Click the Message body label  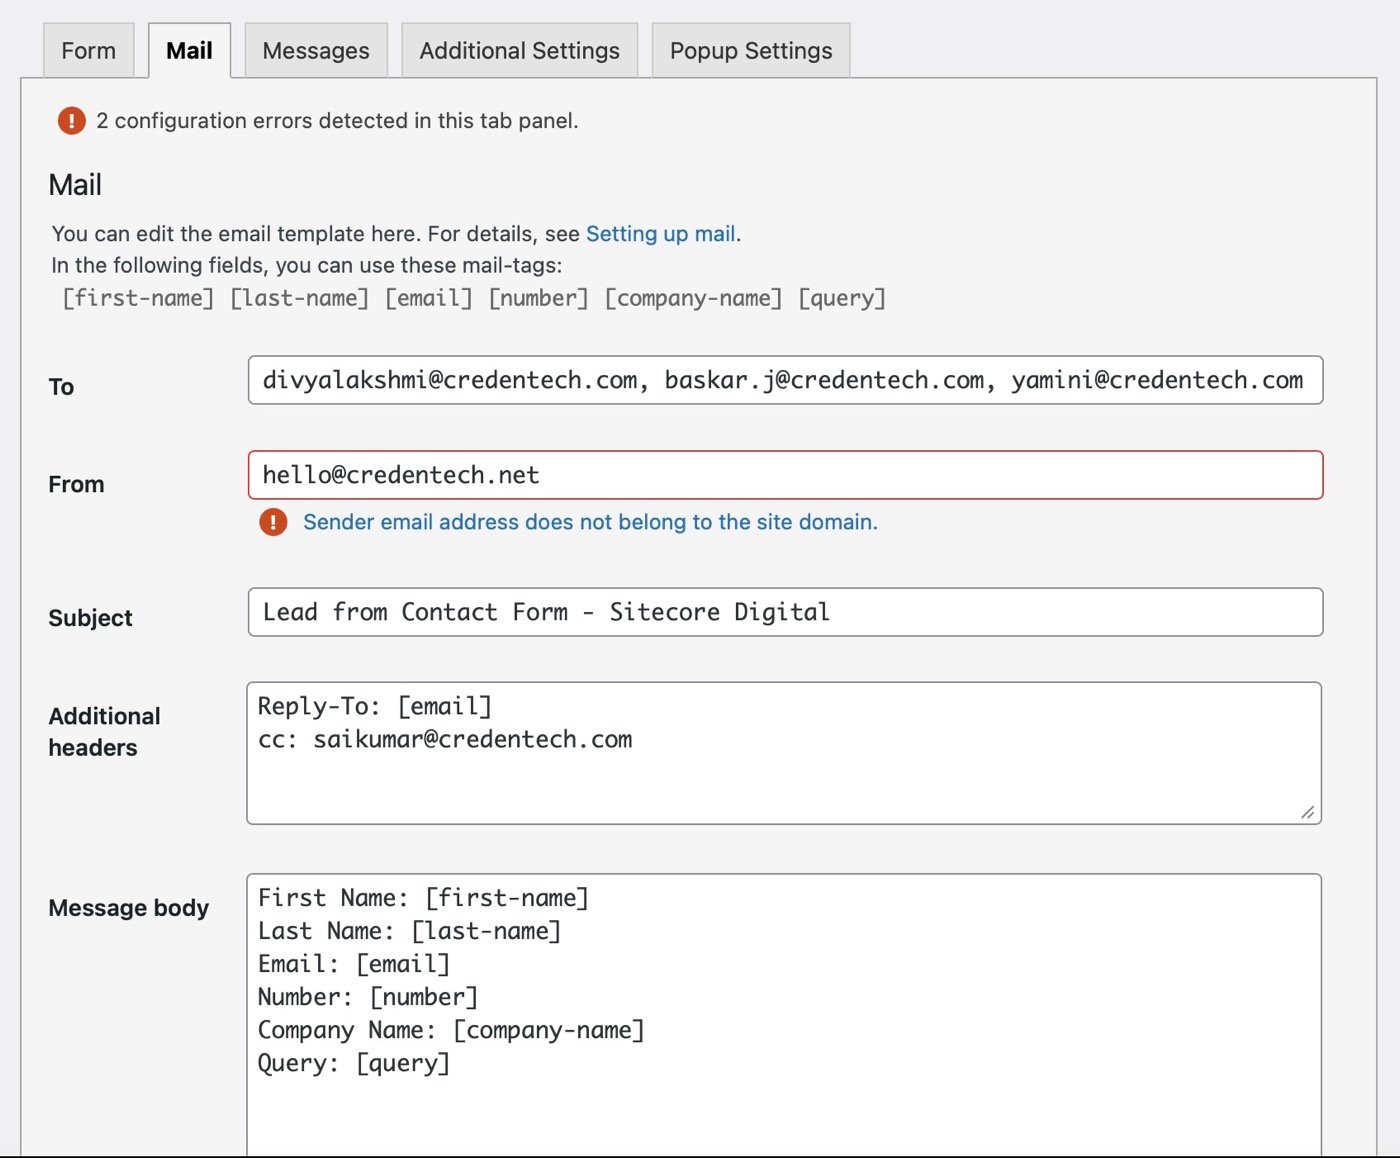(129, 908)
